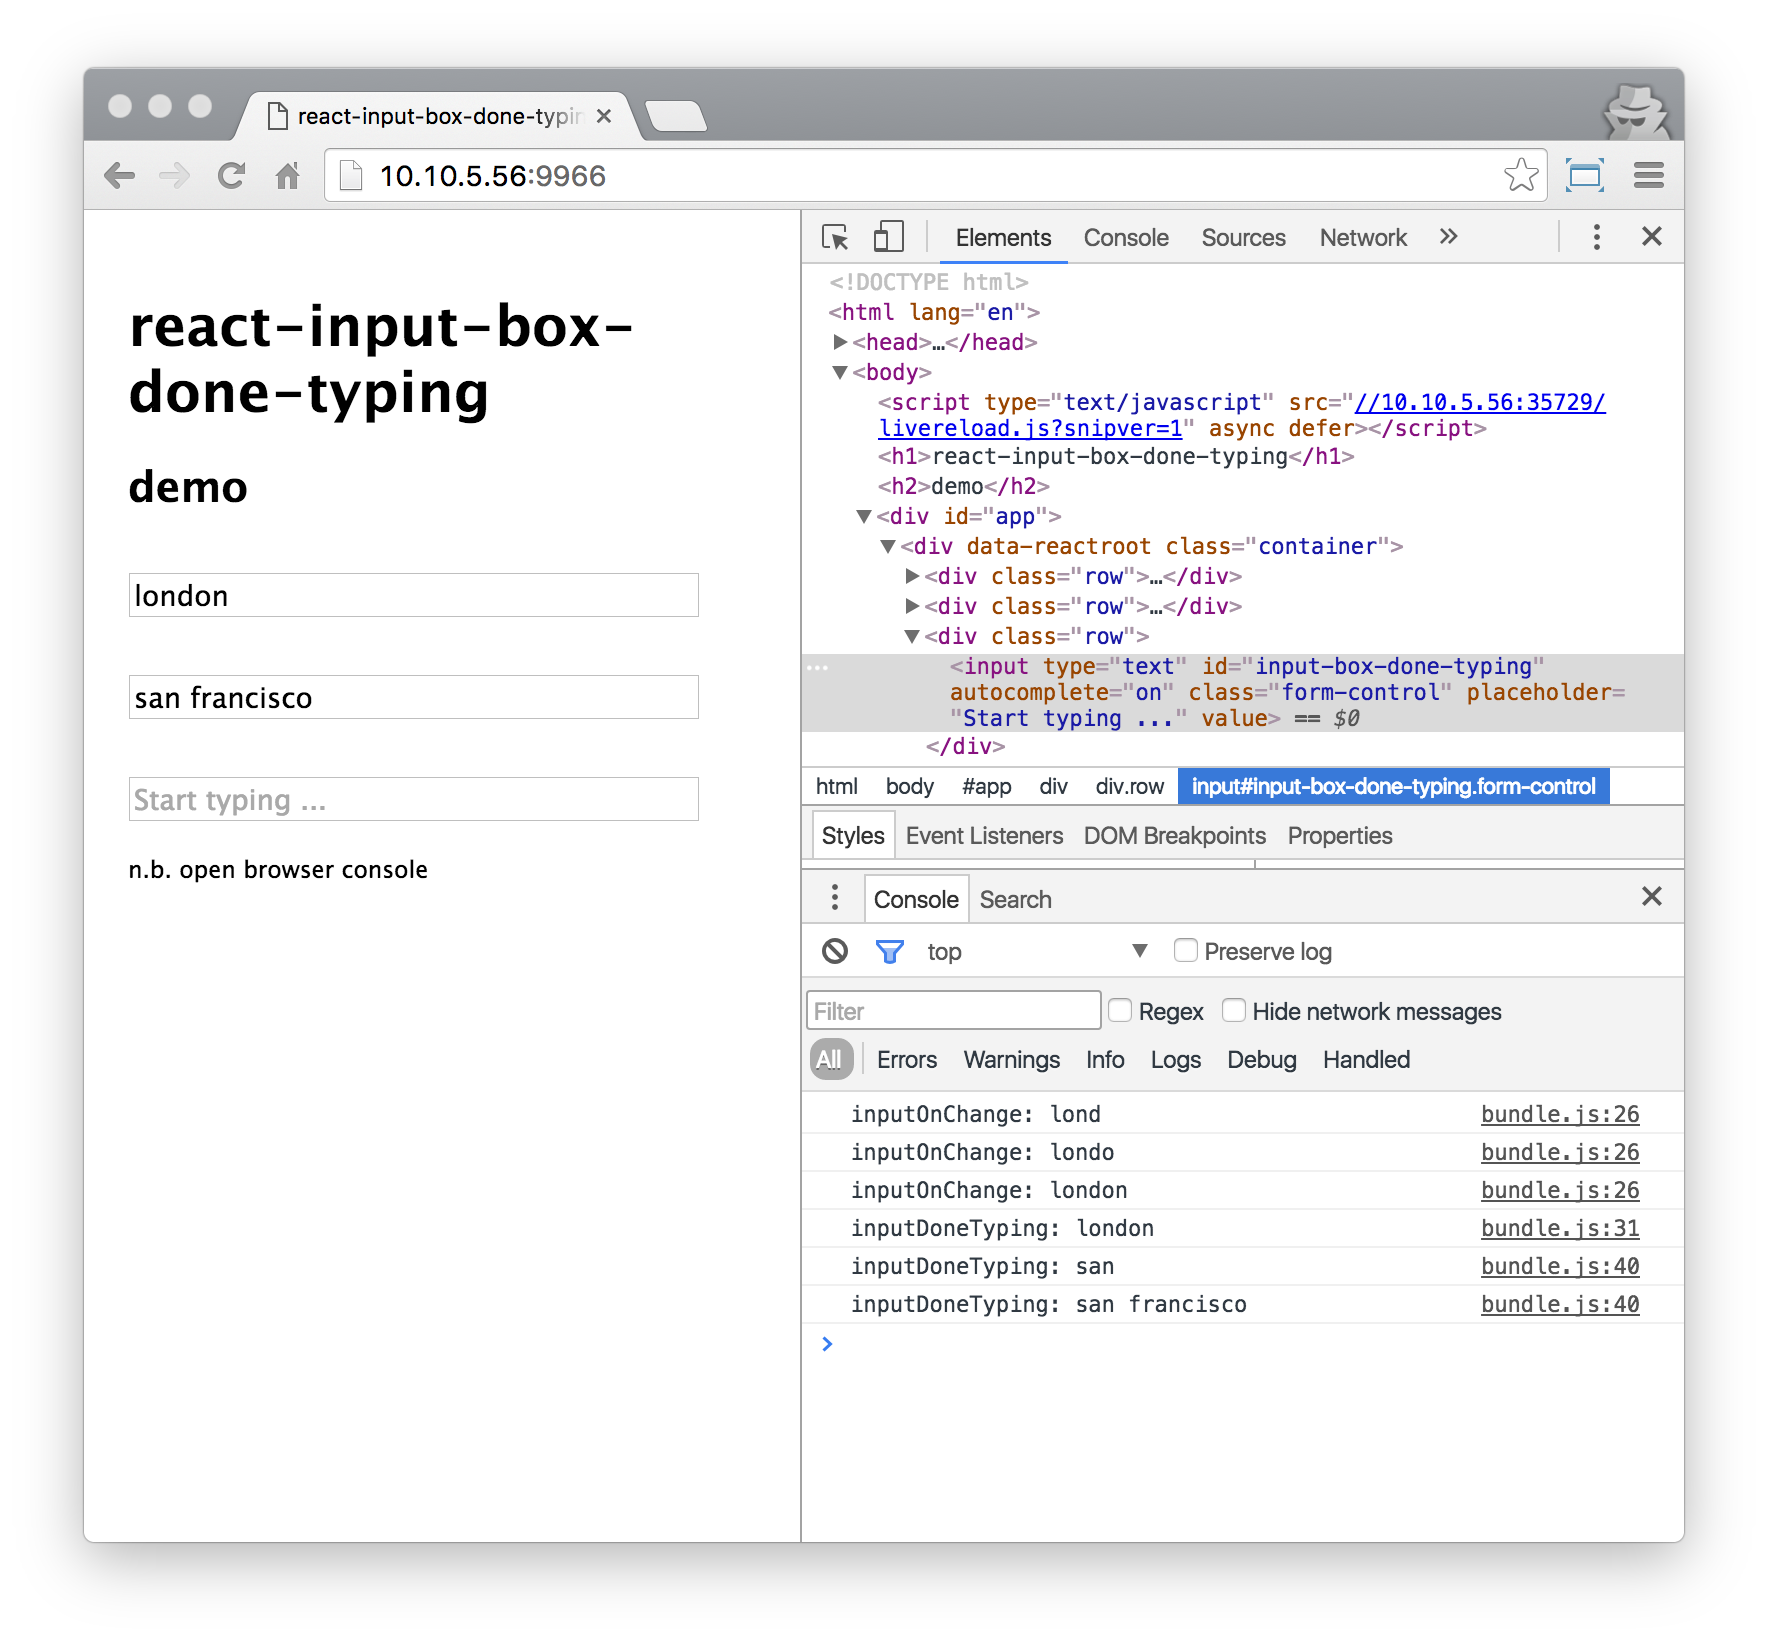Filter console to Info messages
The width and height of the screenshot is (1768, 1642).
(x=1105, y=1060)
